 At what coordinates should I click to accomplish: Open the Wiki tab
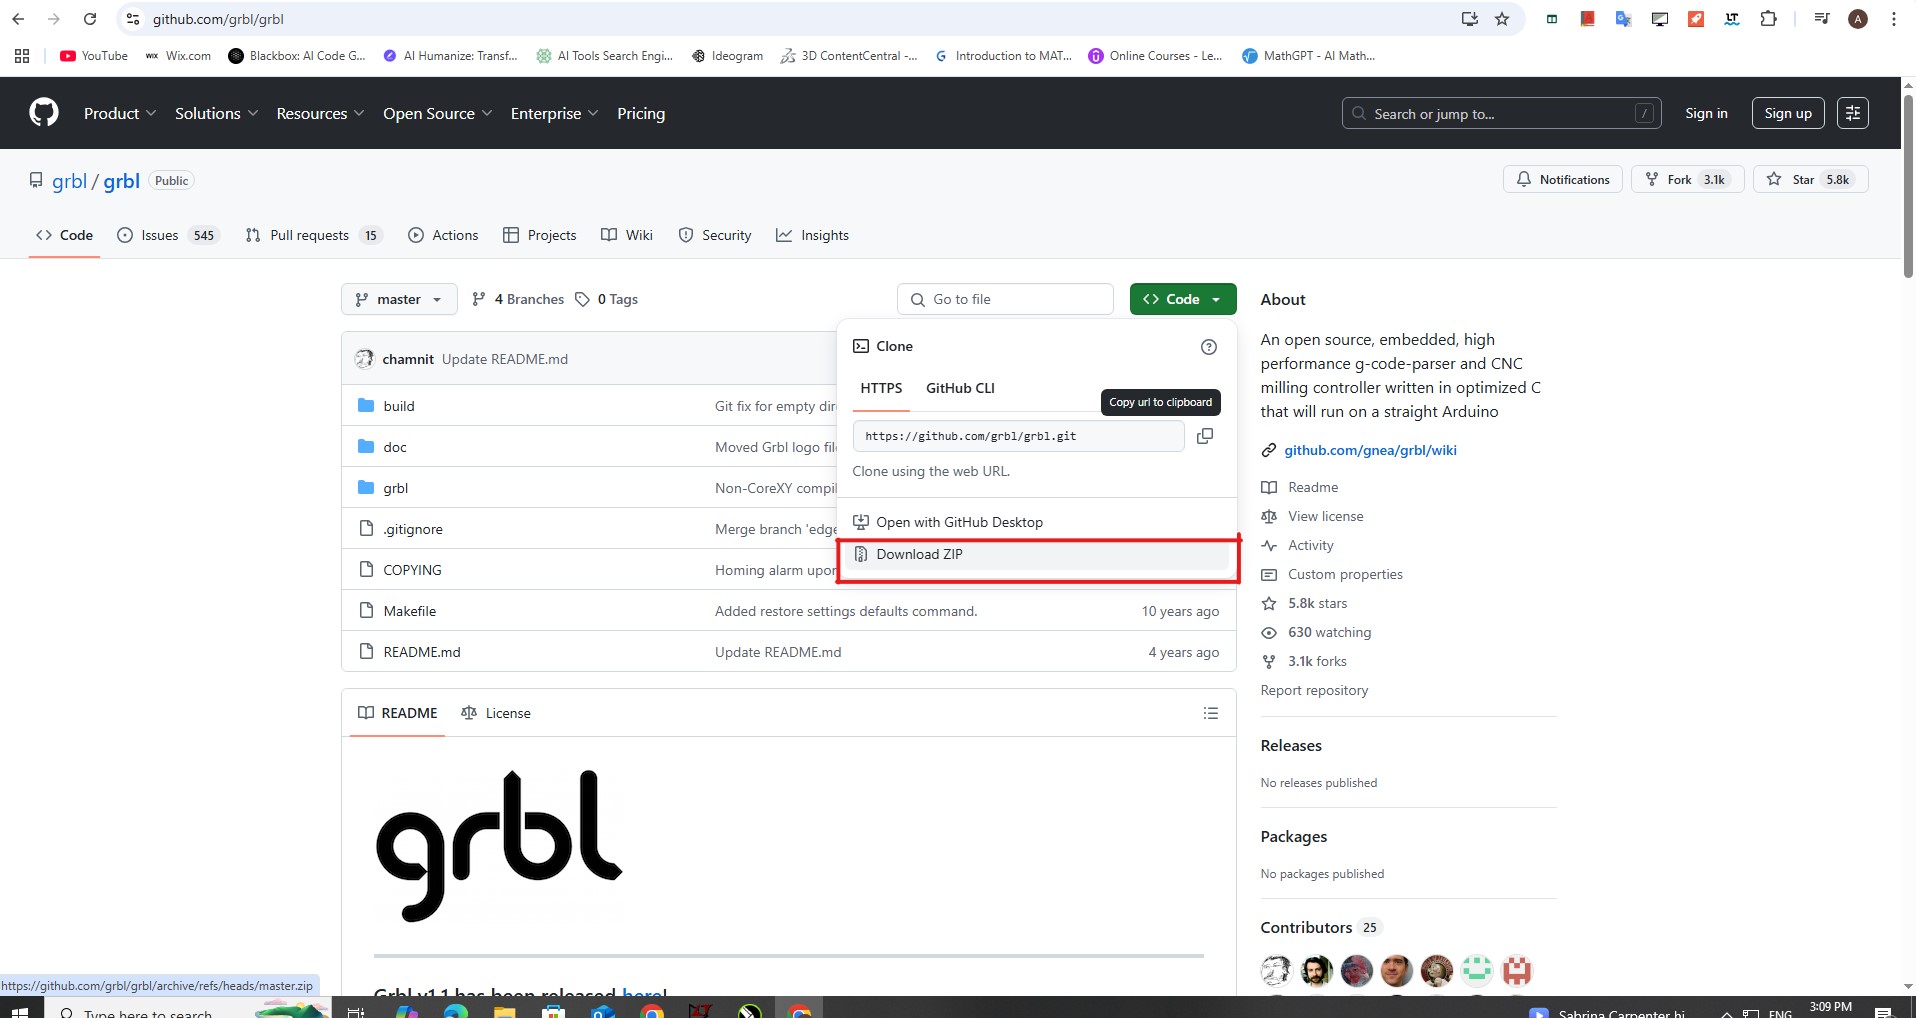pos(627,235)
